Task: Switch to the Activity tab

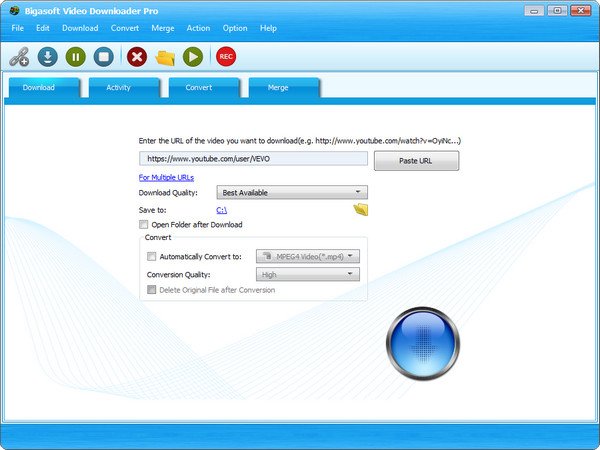Action: [124, 88]
